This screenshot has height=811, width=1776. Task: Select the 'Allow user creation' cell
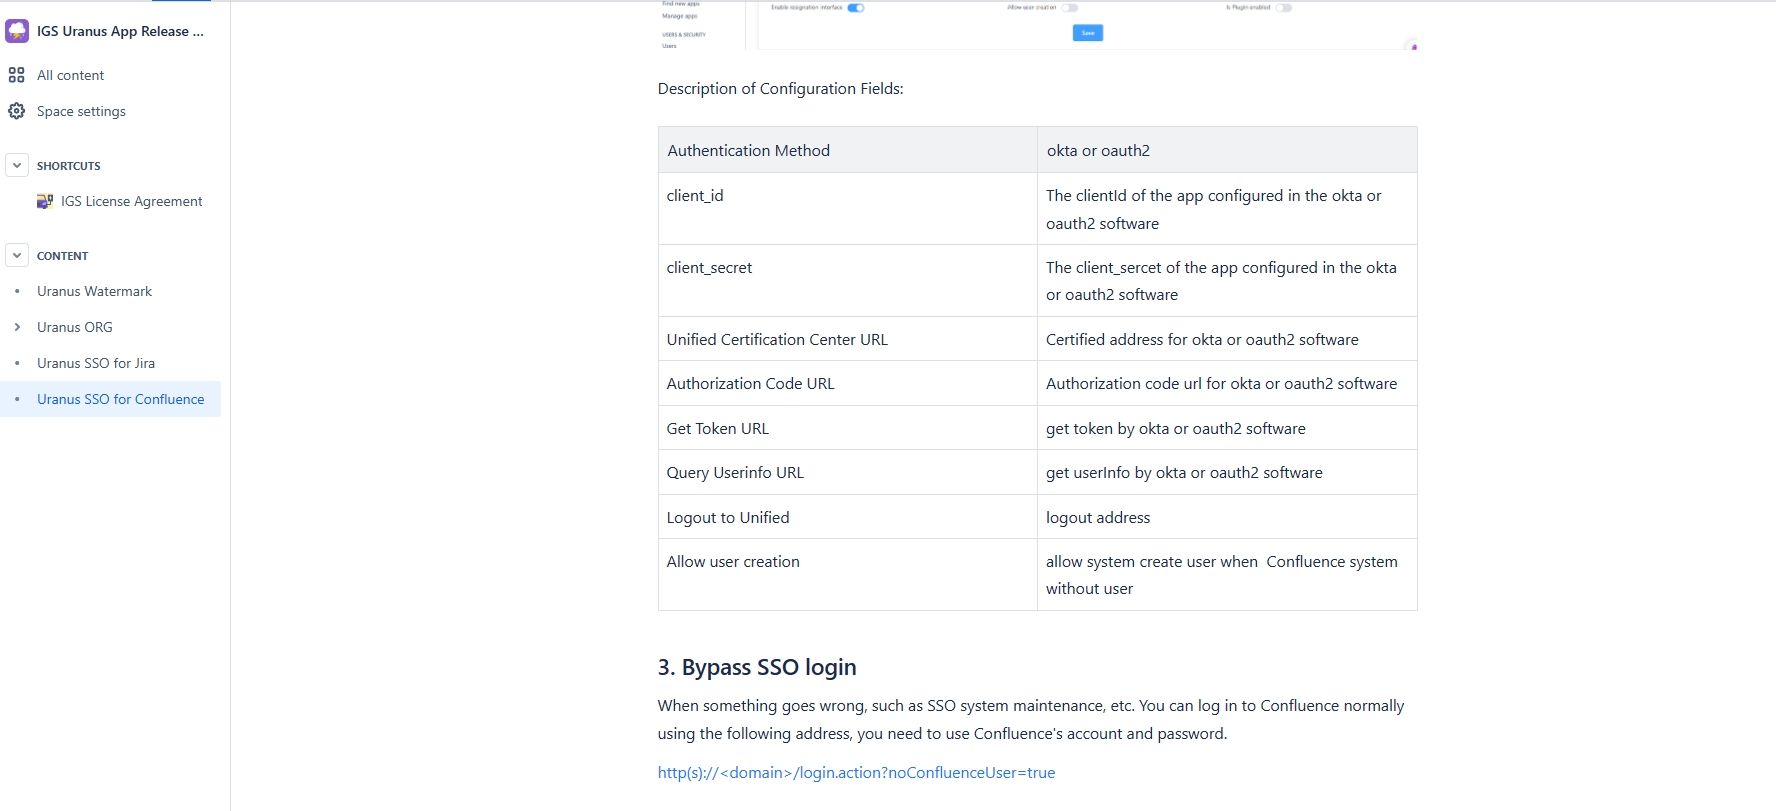tap(848, 574)
